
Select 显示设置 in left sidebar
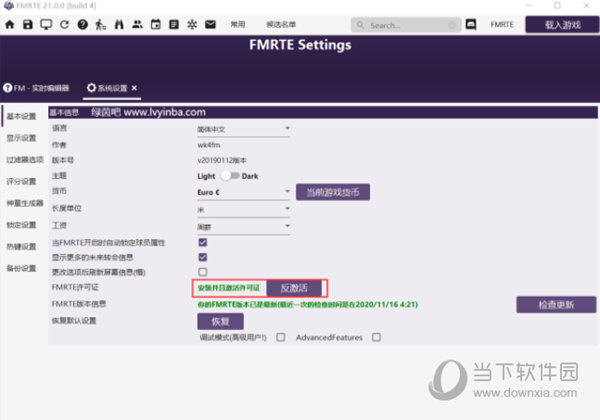pos(21,138)
